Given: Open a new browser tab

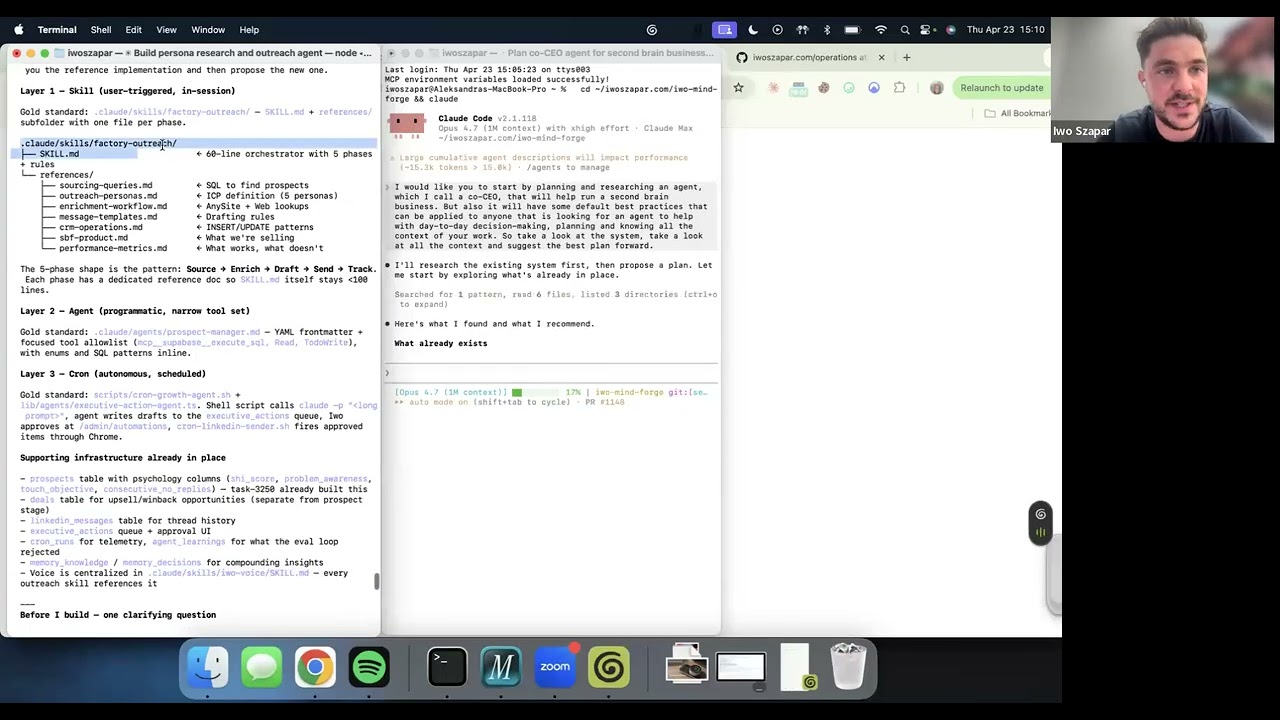Looking at the screenshot, I should click(906, 58).
